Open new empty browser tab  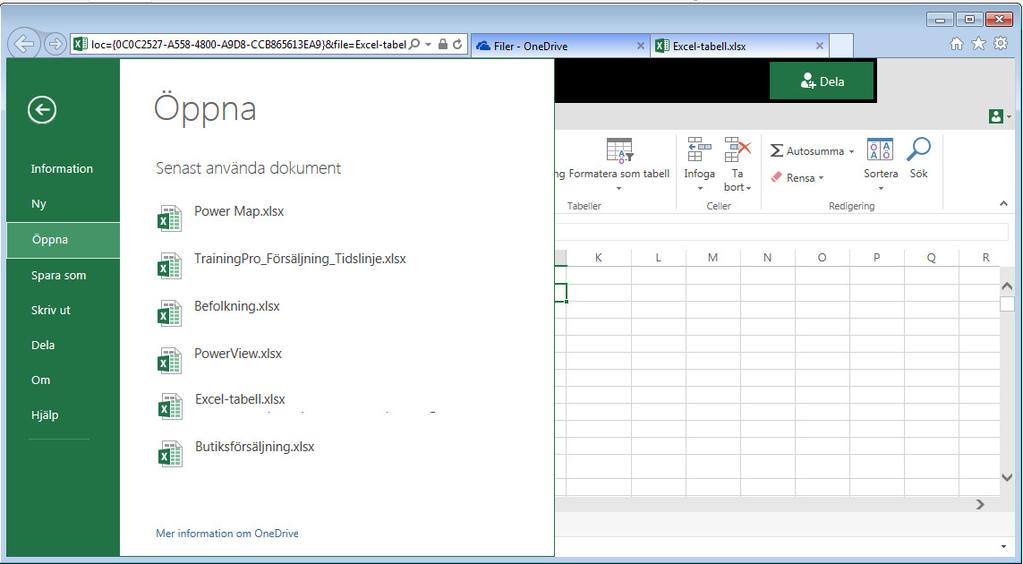coord(842,46)
